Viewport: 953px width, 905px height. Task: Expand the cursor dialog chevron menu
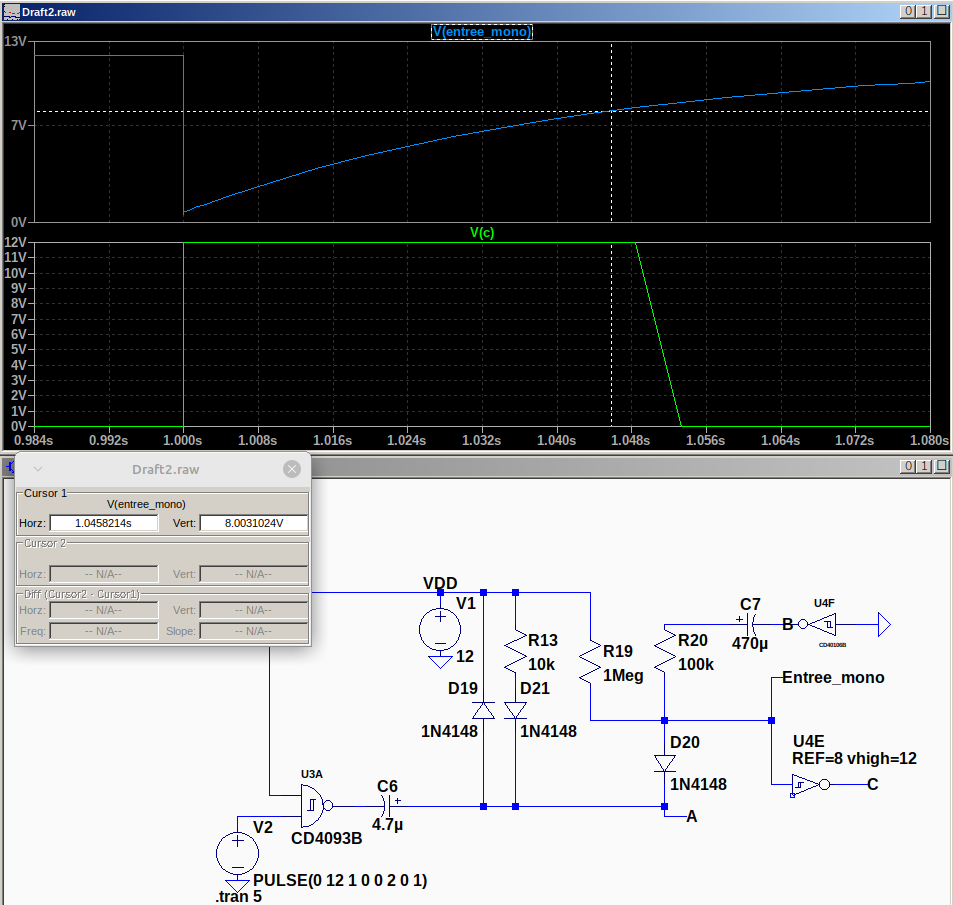pos(38,469)
